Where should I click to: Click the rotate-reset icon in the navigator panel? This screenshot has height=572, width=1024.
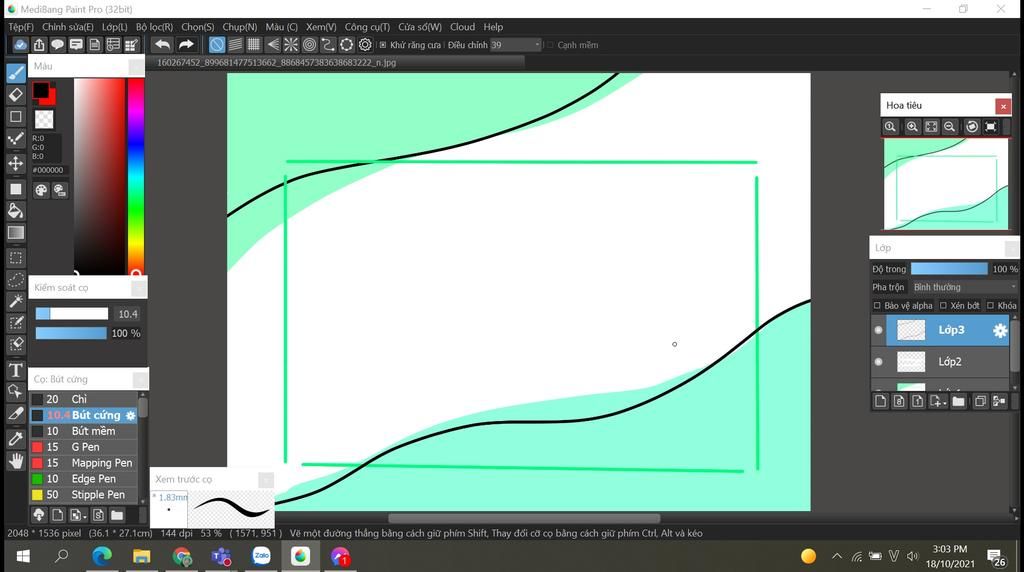tap(972, 127)
